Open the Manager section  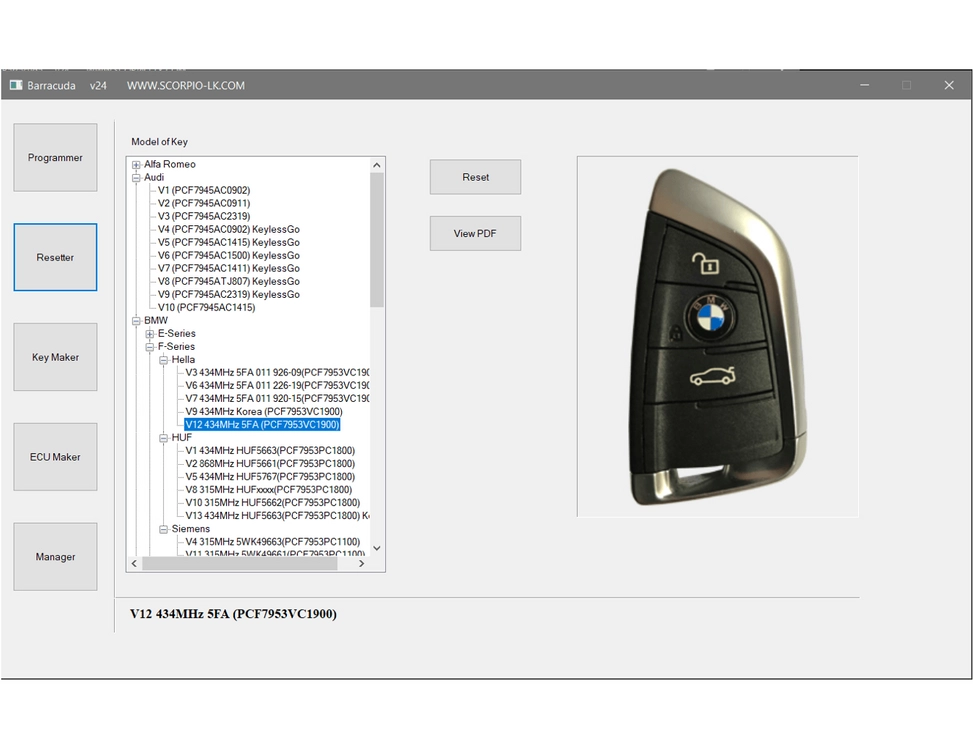(55, 556)
